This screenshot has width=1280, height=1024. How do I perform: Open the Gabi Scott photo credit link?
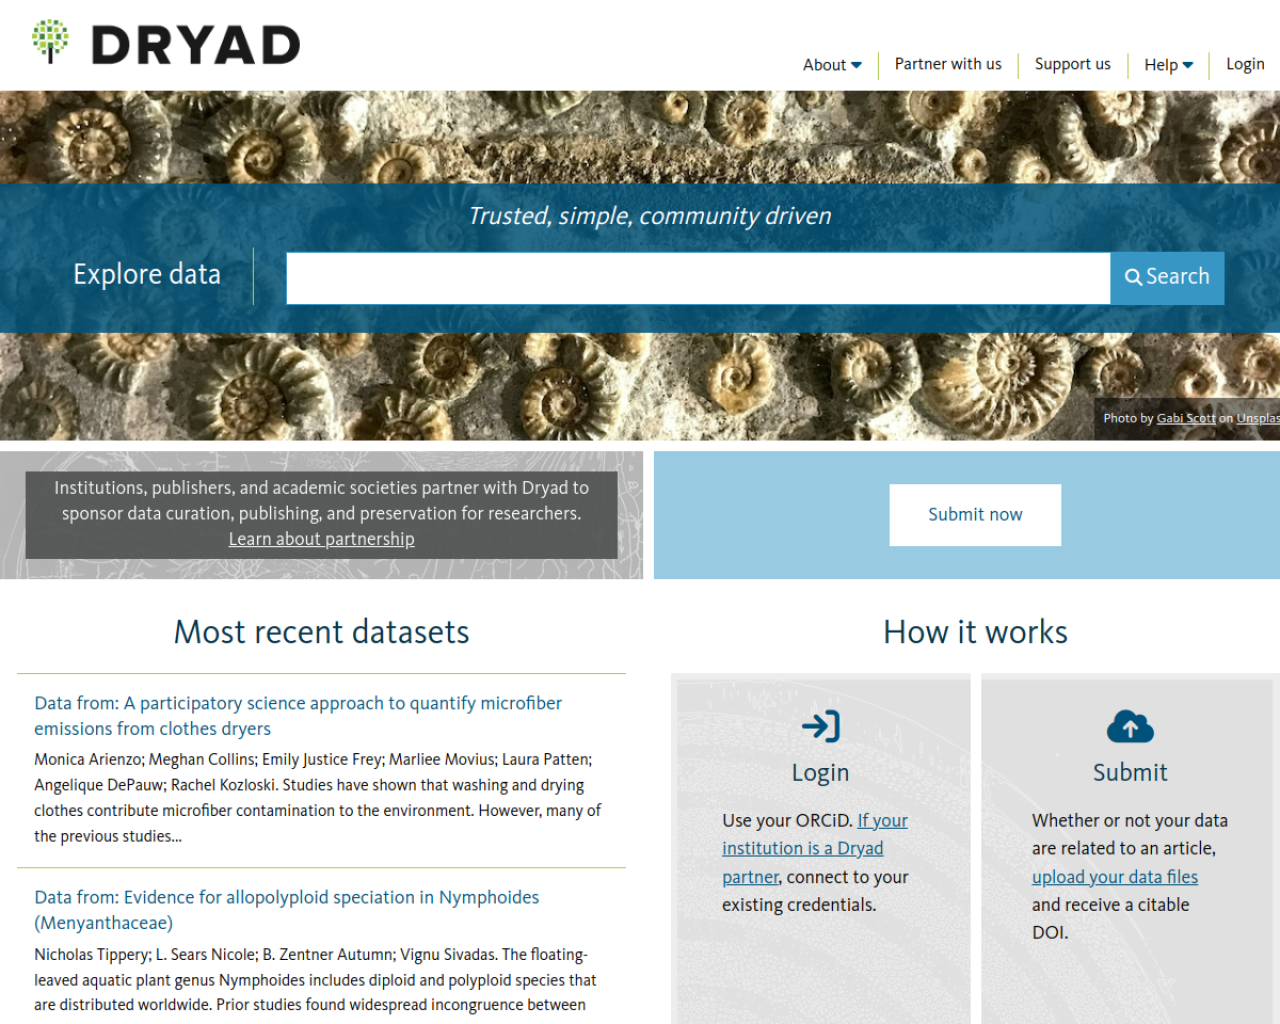[x=1186, y=419]
